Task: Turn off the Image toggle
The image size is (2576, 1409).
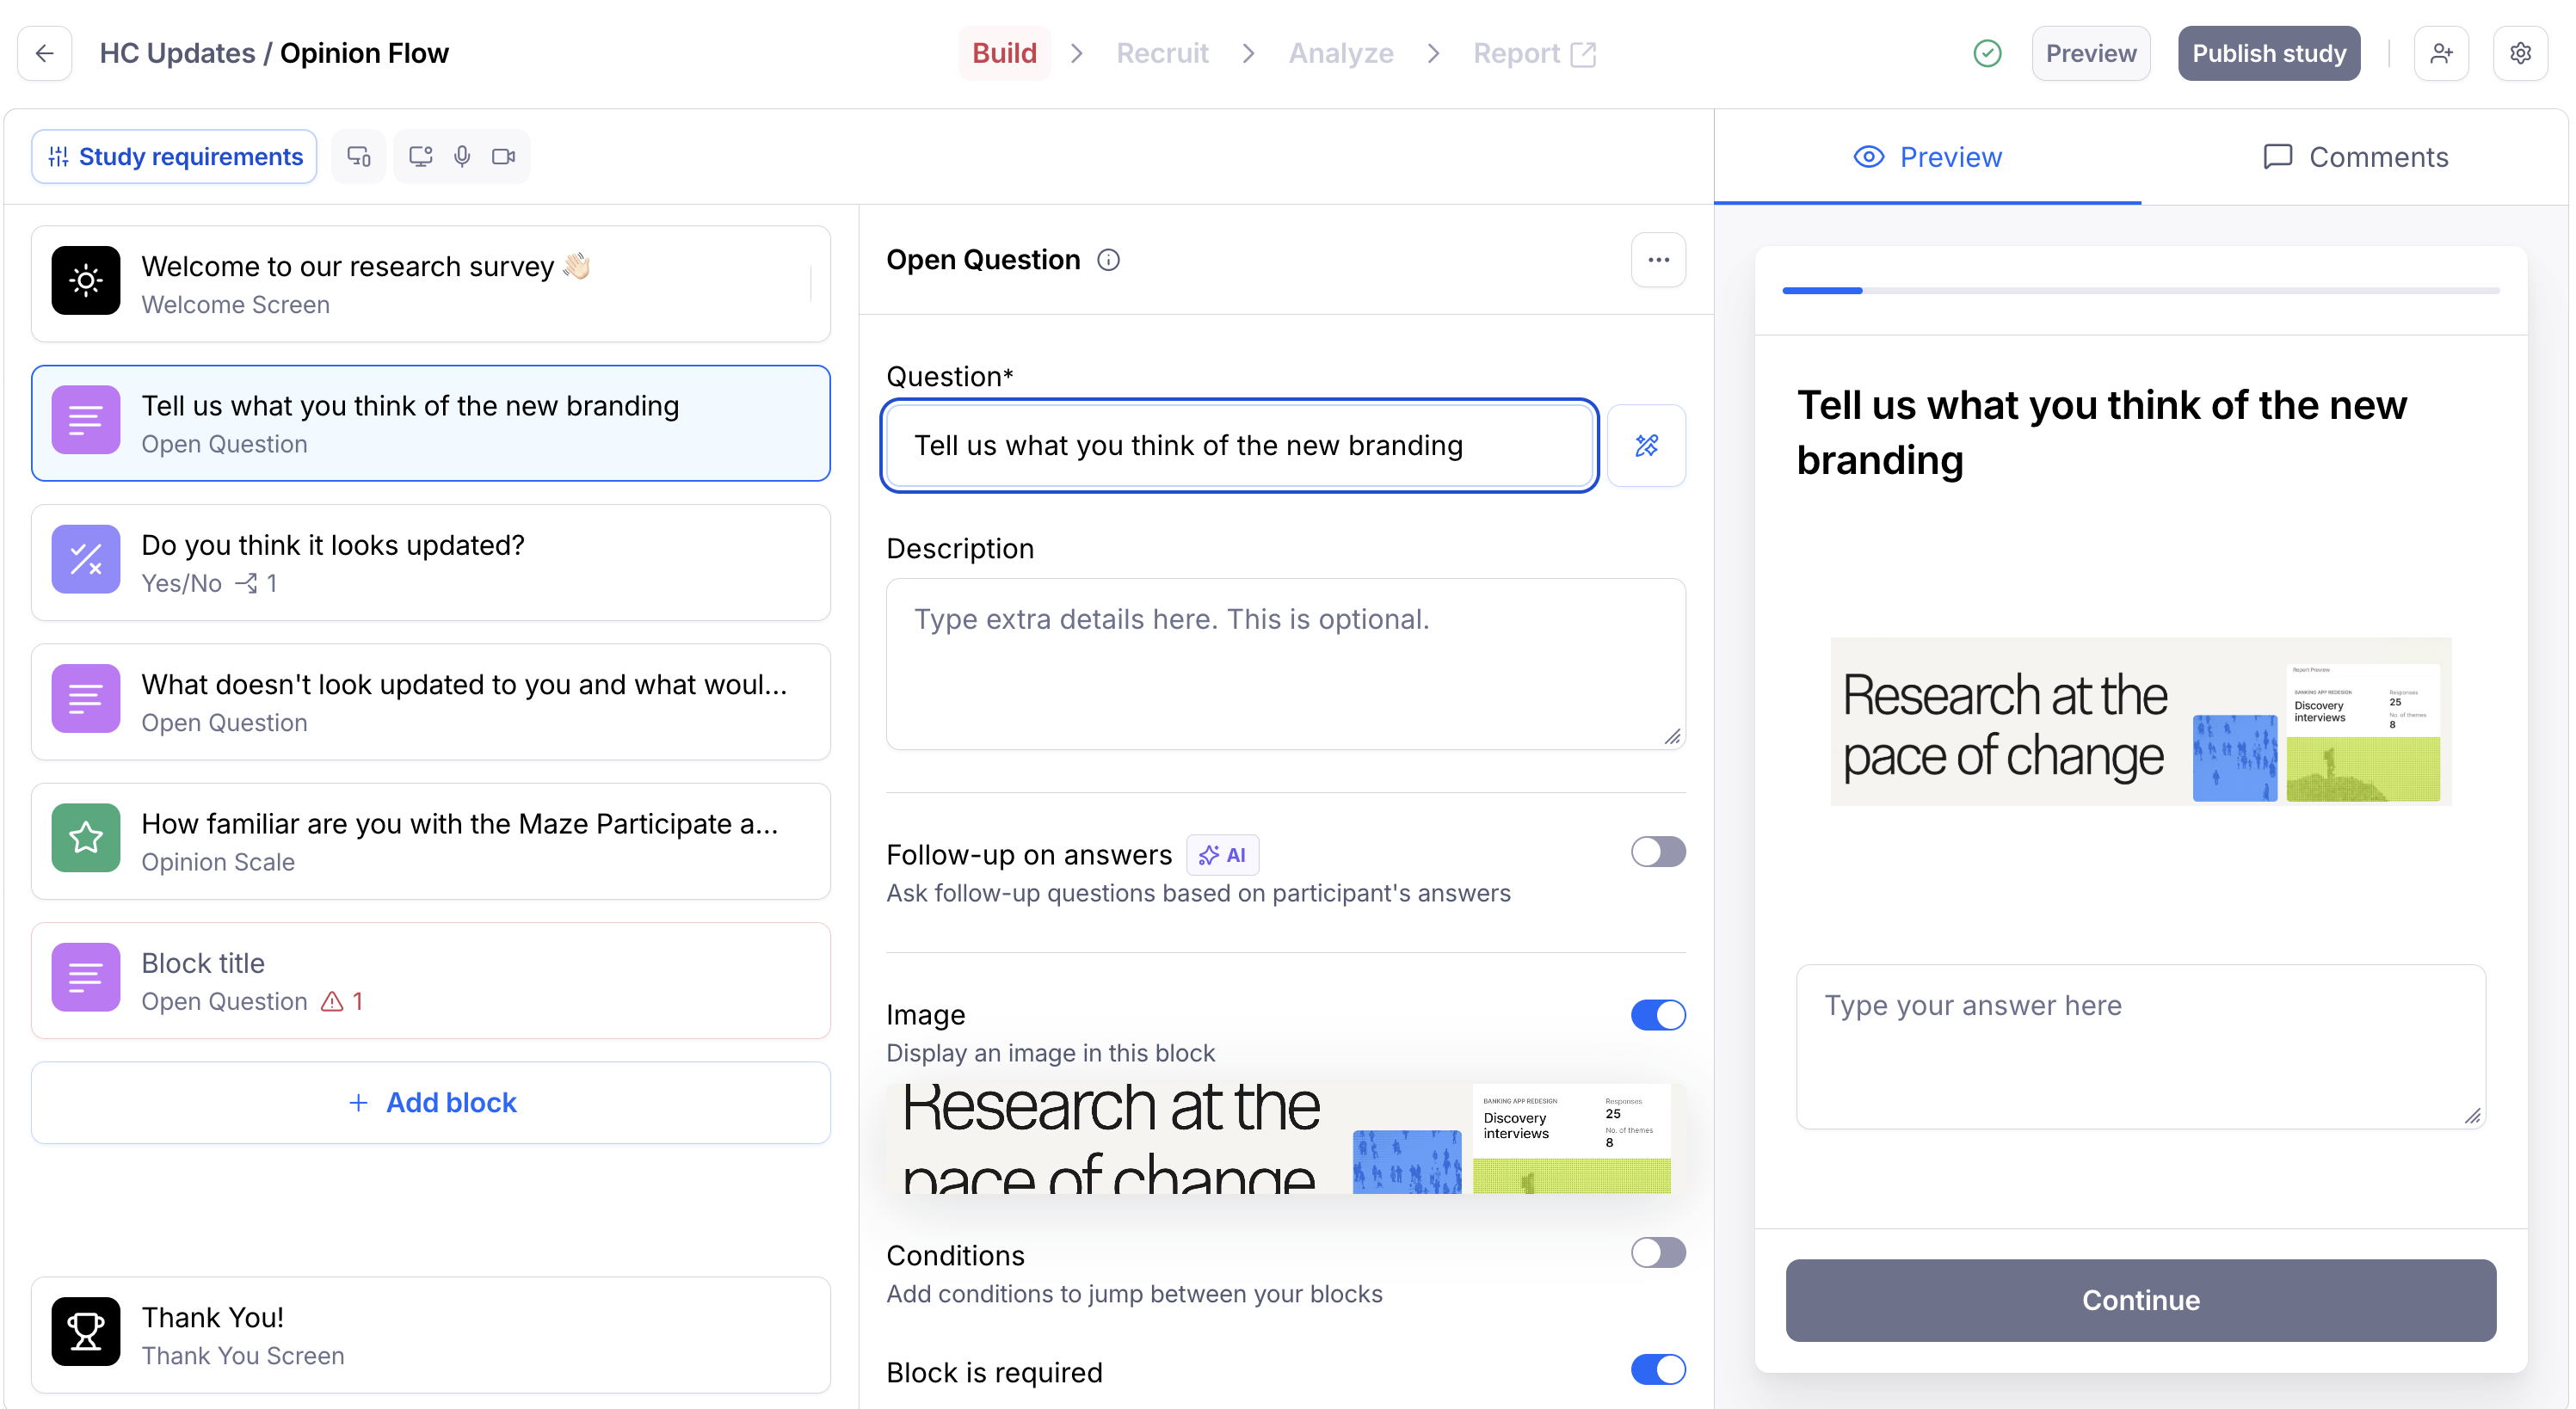Action: point(1658,1015)
